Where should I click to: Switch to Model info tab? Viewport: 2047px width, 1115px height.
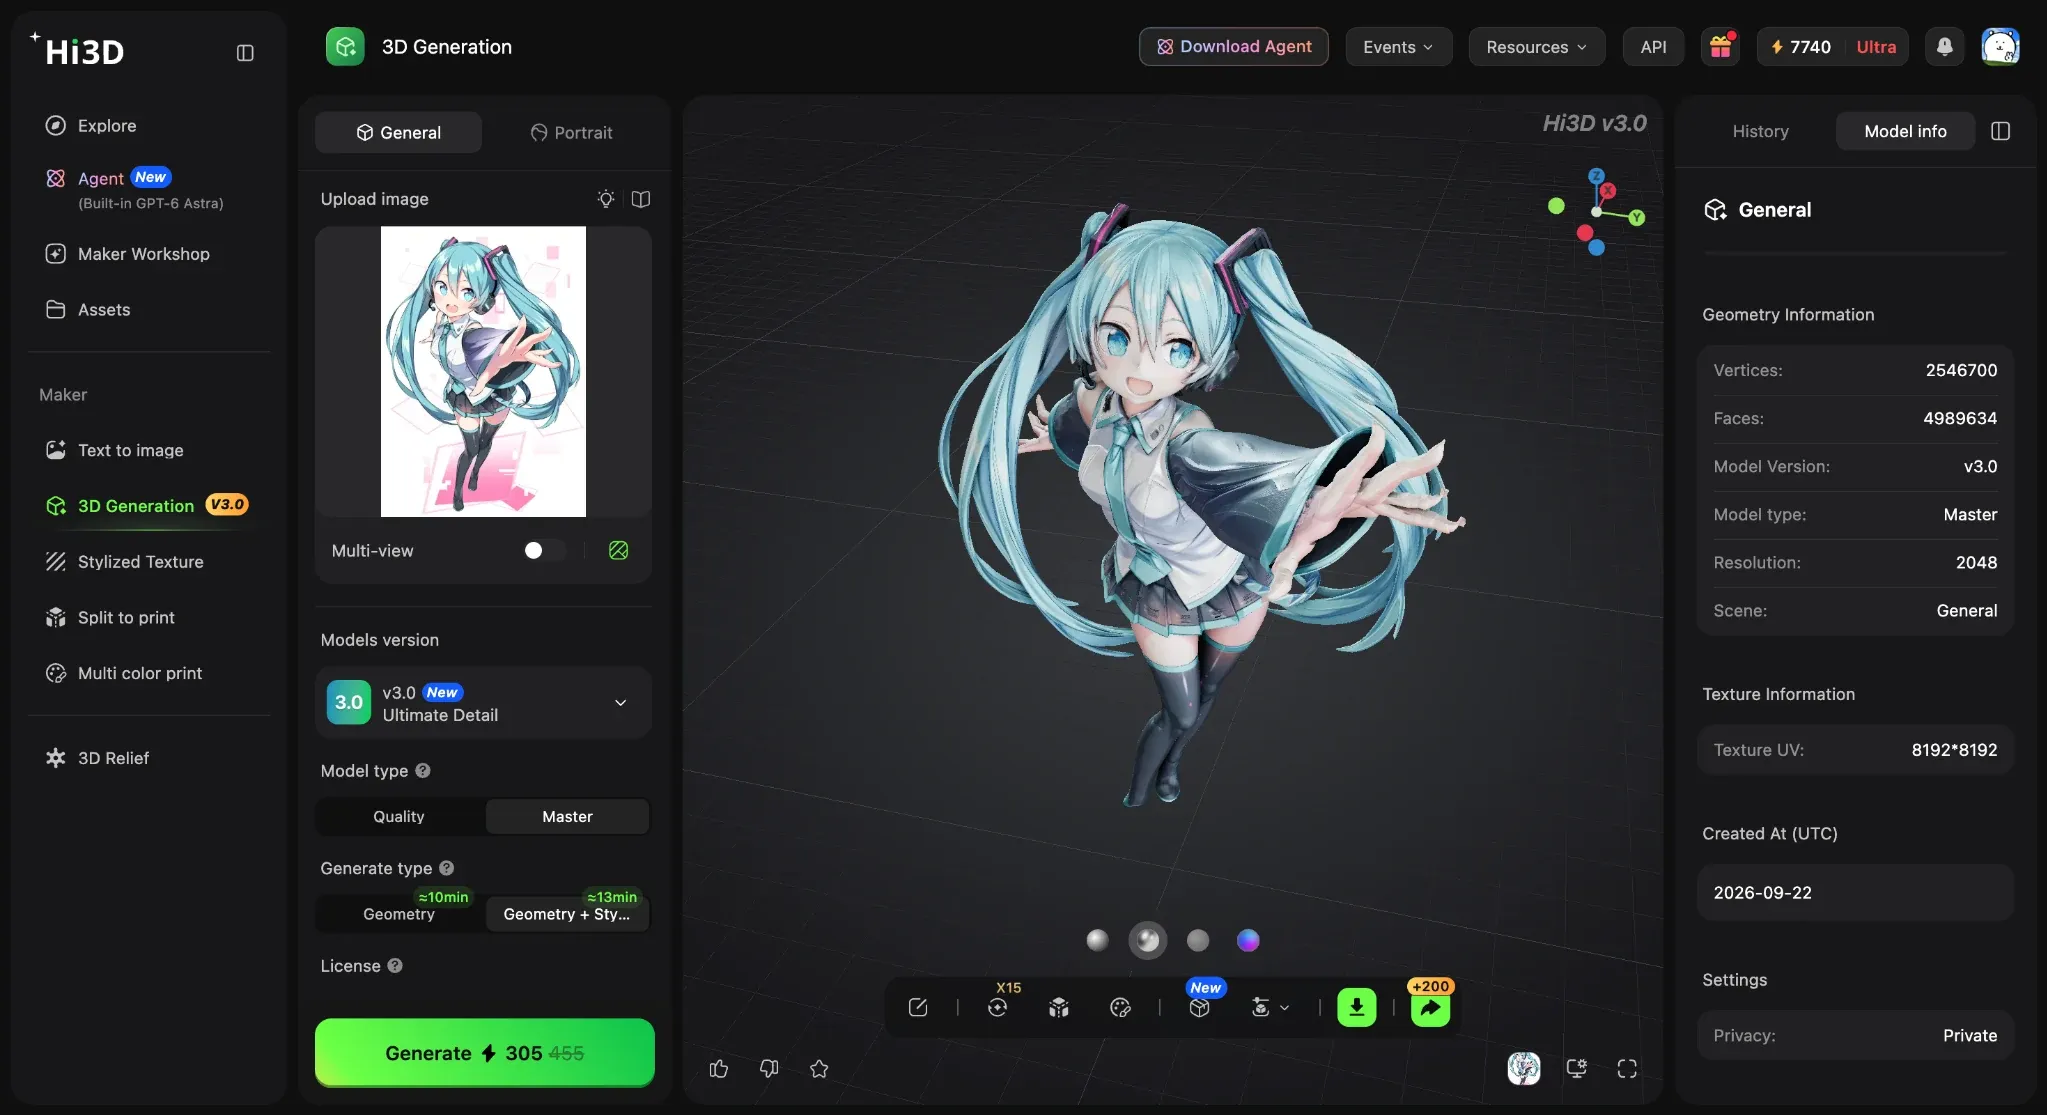coord(1905,132)
